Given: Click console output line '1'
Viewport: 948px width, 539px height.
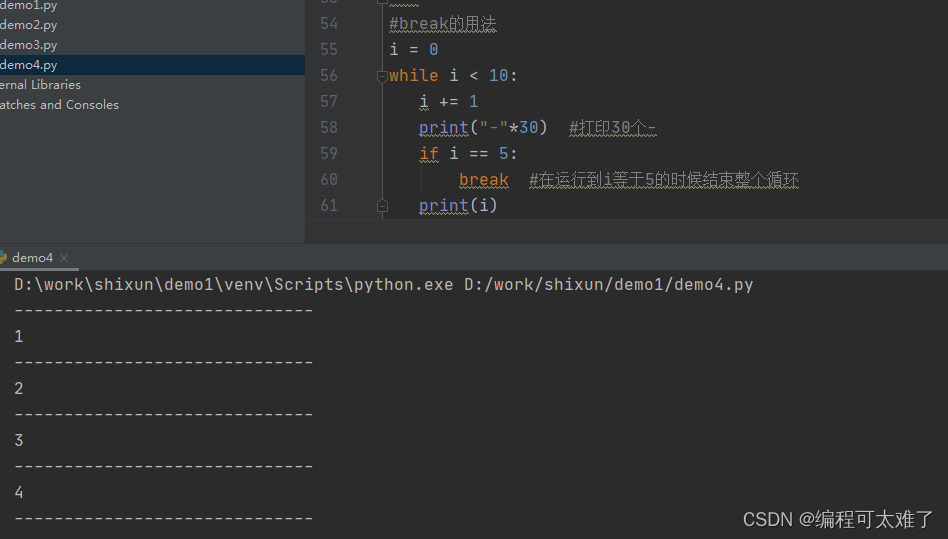Looking at the screenshot, I should 19,337.
